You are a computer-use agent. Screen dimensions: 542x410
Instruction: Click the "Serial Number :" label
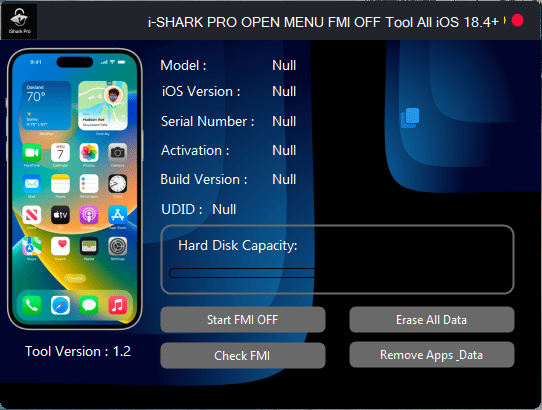(x=208, y=121)
